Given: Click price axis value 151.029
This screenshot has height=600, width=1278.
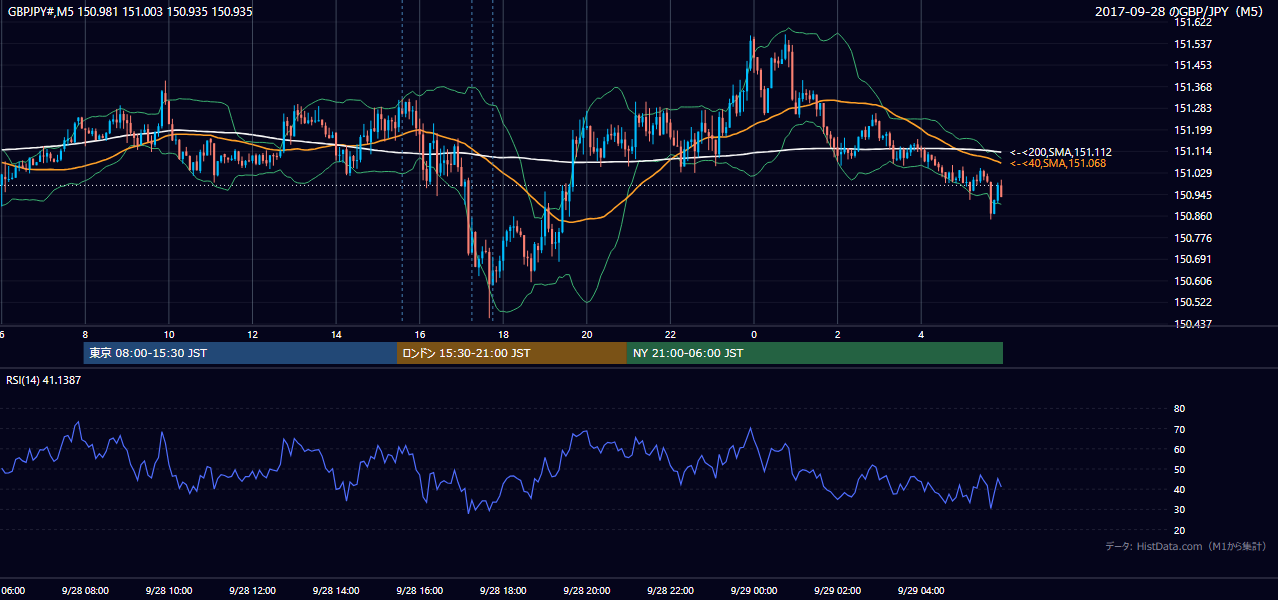Looking at the screenshot, I should point(1192,173).
